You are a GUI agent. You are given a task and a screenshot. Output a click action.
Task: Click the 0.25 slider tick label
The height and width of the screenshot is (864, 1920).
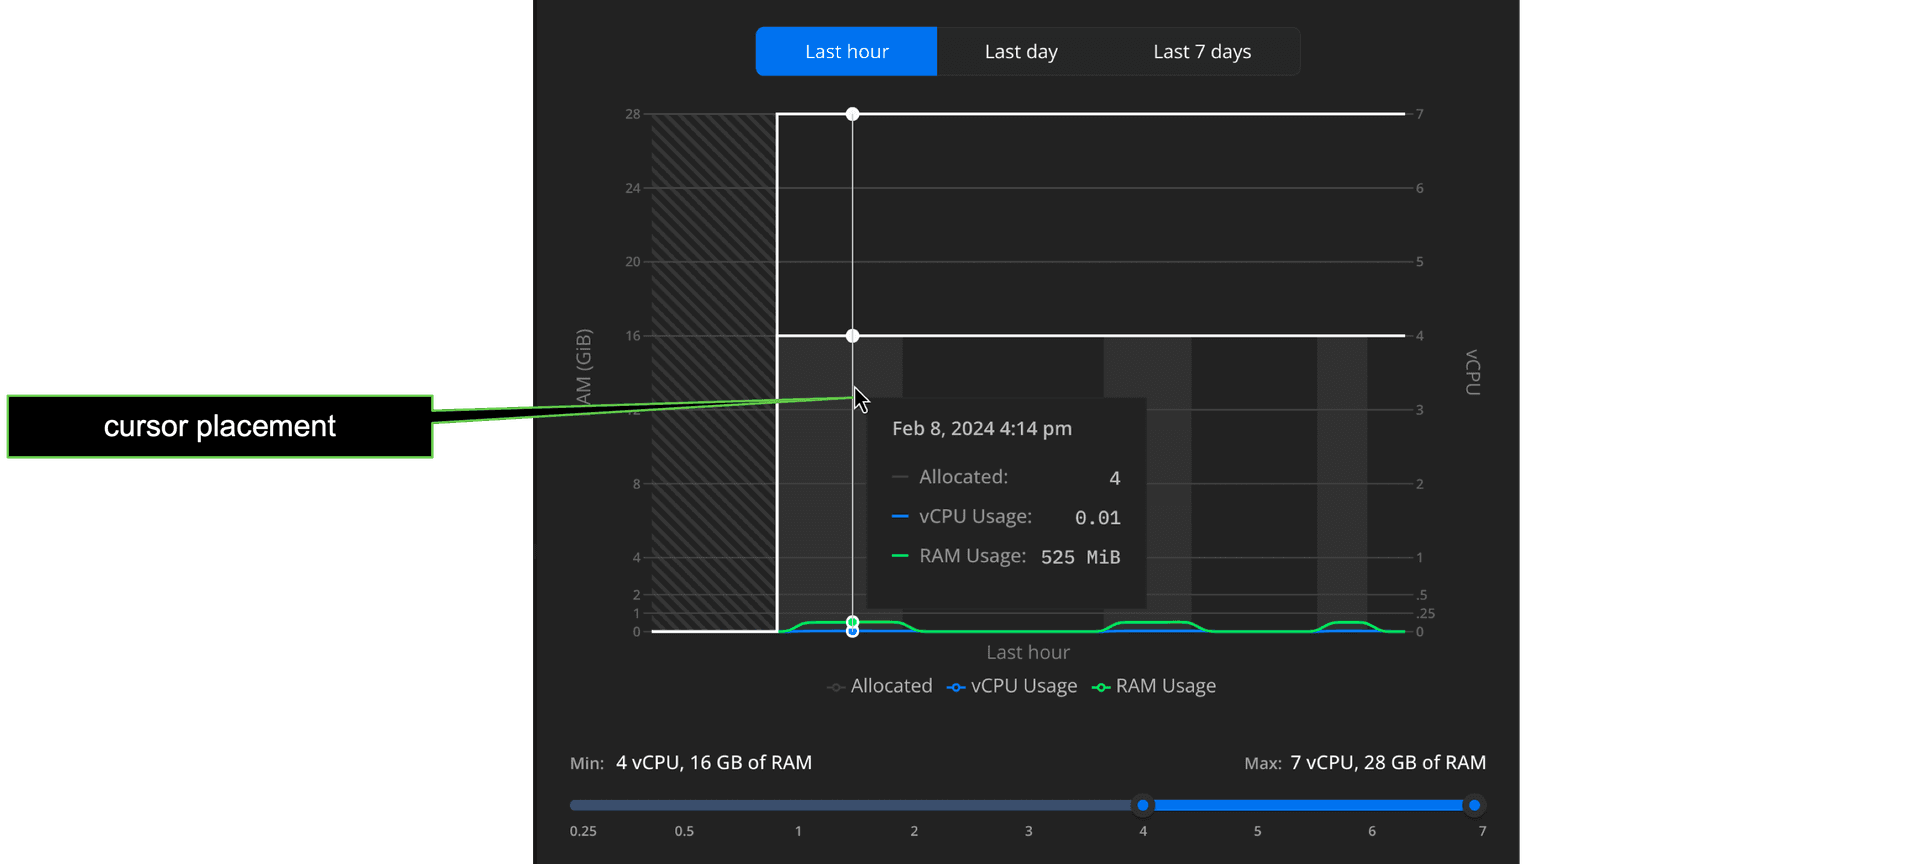click(583, 831)
